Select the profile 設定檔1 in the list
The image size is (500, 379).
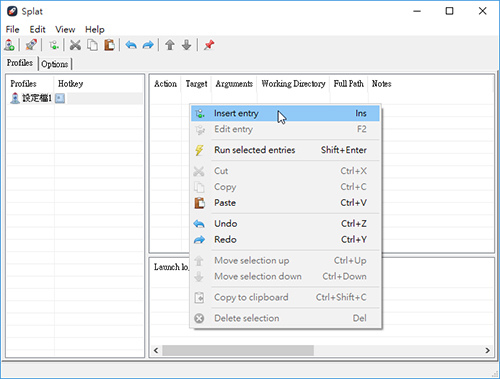(x=37, y=98)
